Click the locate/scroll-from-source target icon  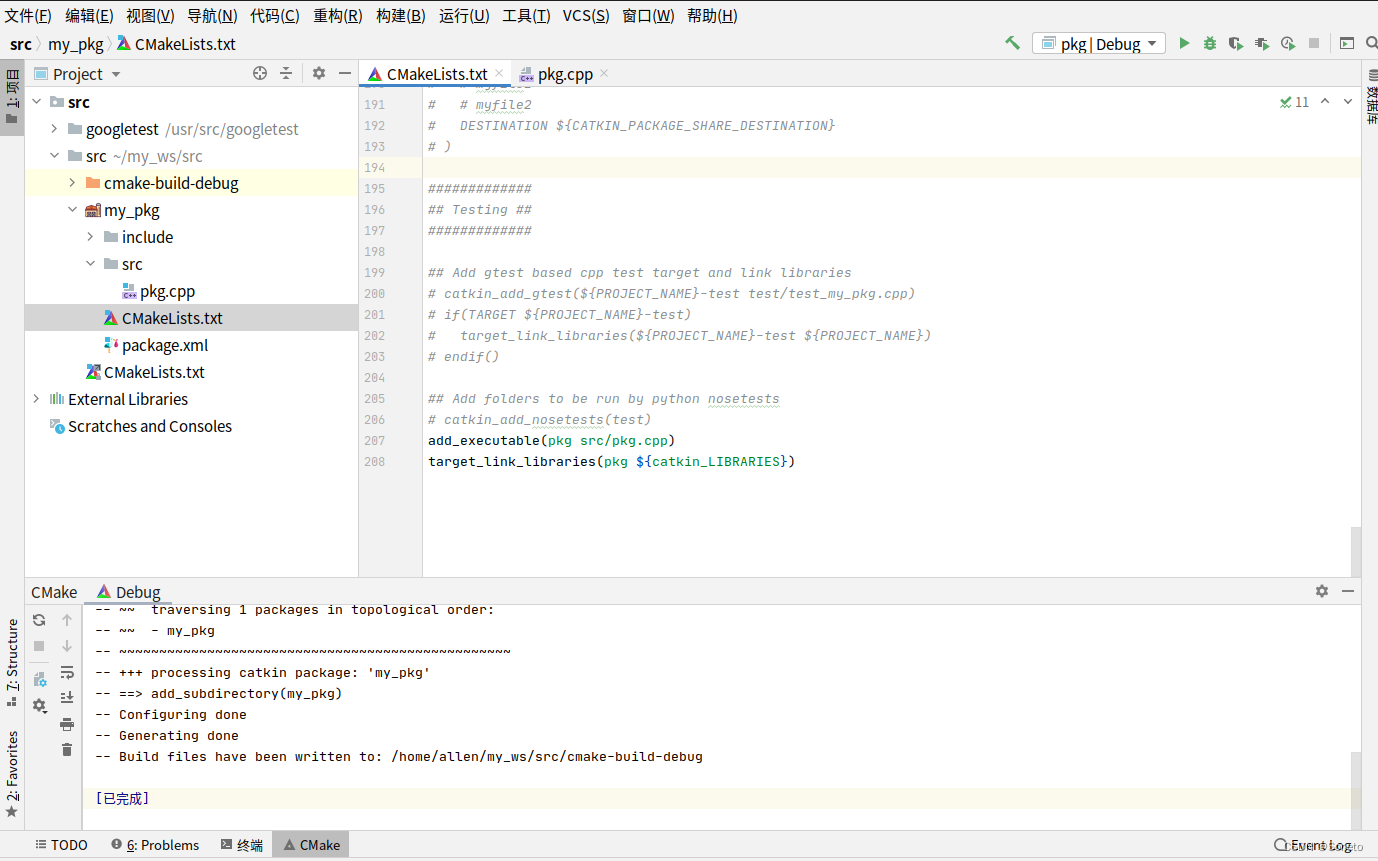point(260,73)
